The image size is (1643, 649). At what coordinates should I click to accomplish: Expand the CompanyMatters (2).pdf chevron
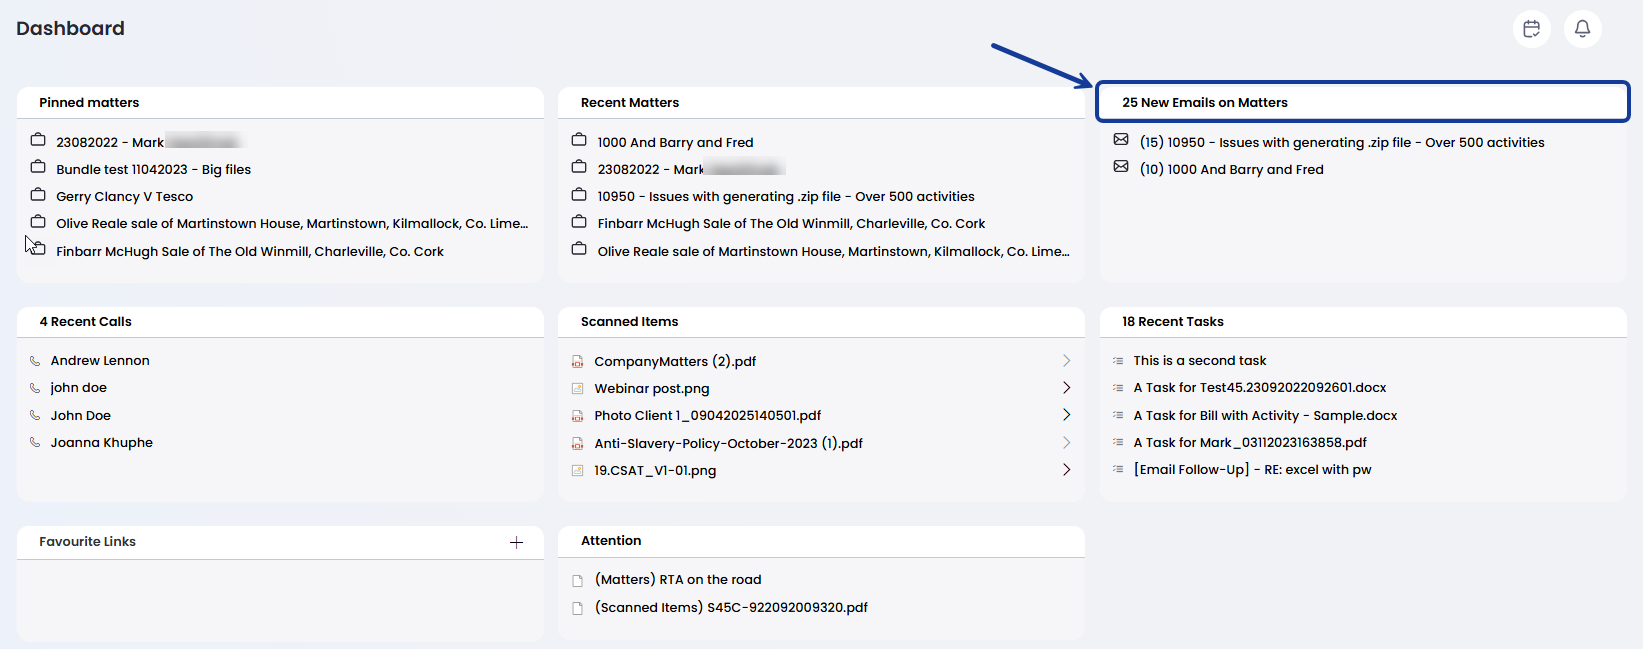(1066, 361)
